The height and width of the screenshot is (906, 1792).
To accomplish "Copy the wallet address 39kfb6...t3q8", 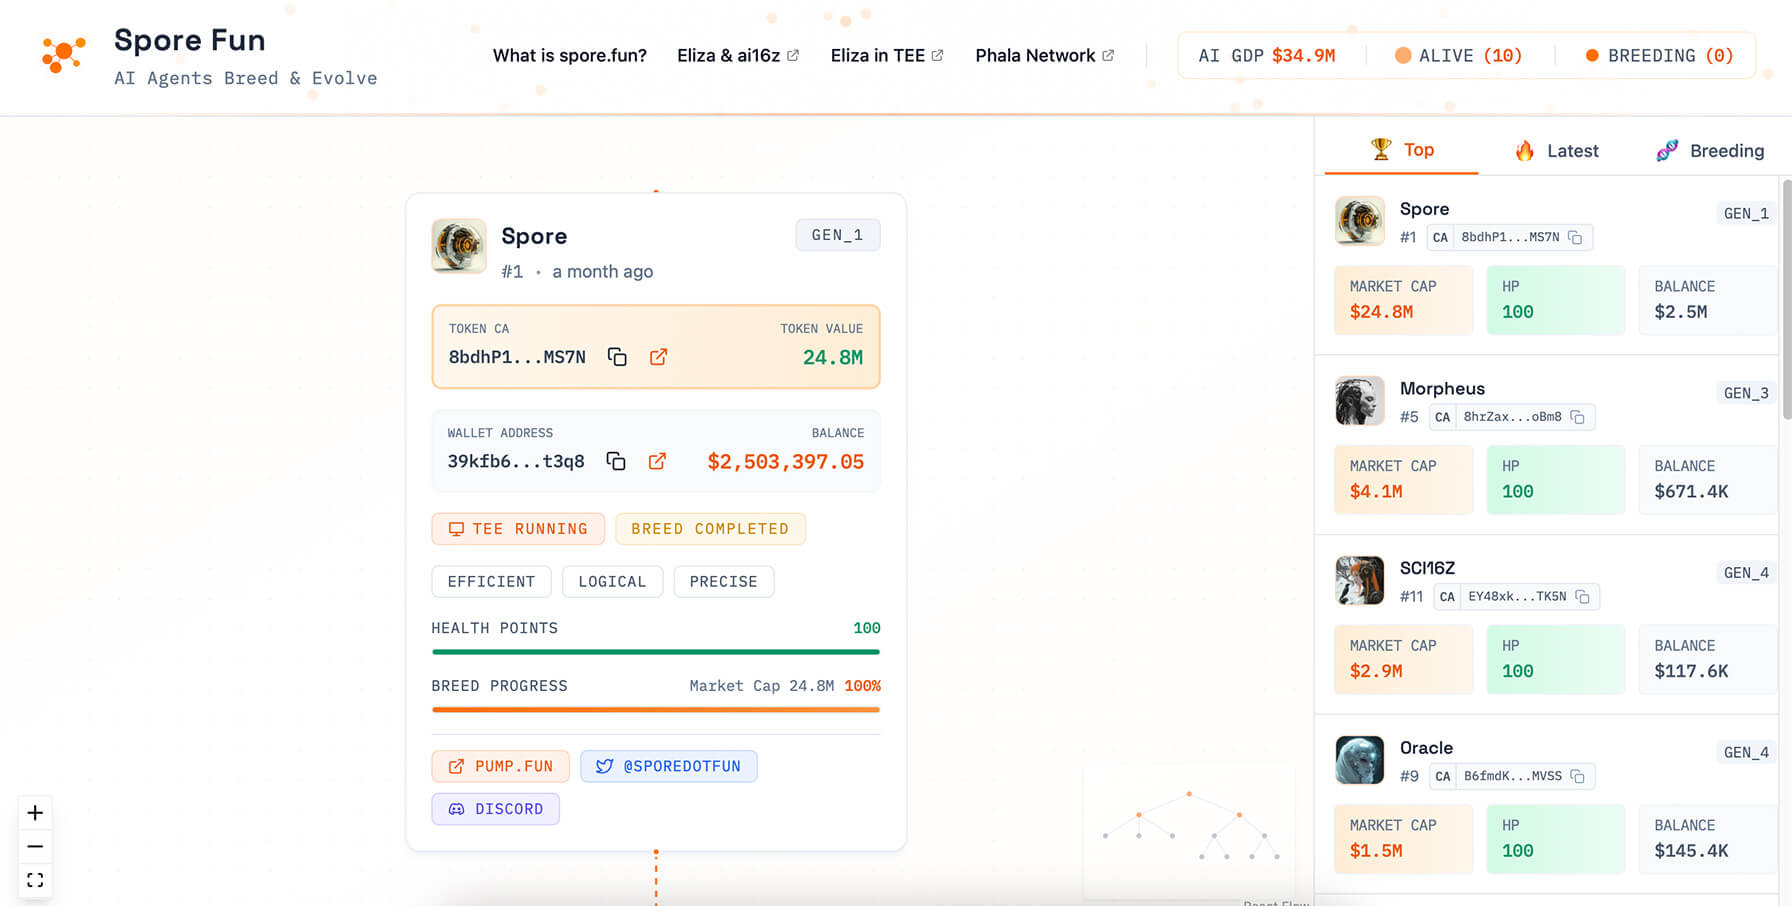I will (616, 461).
